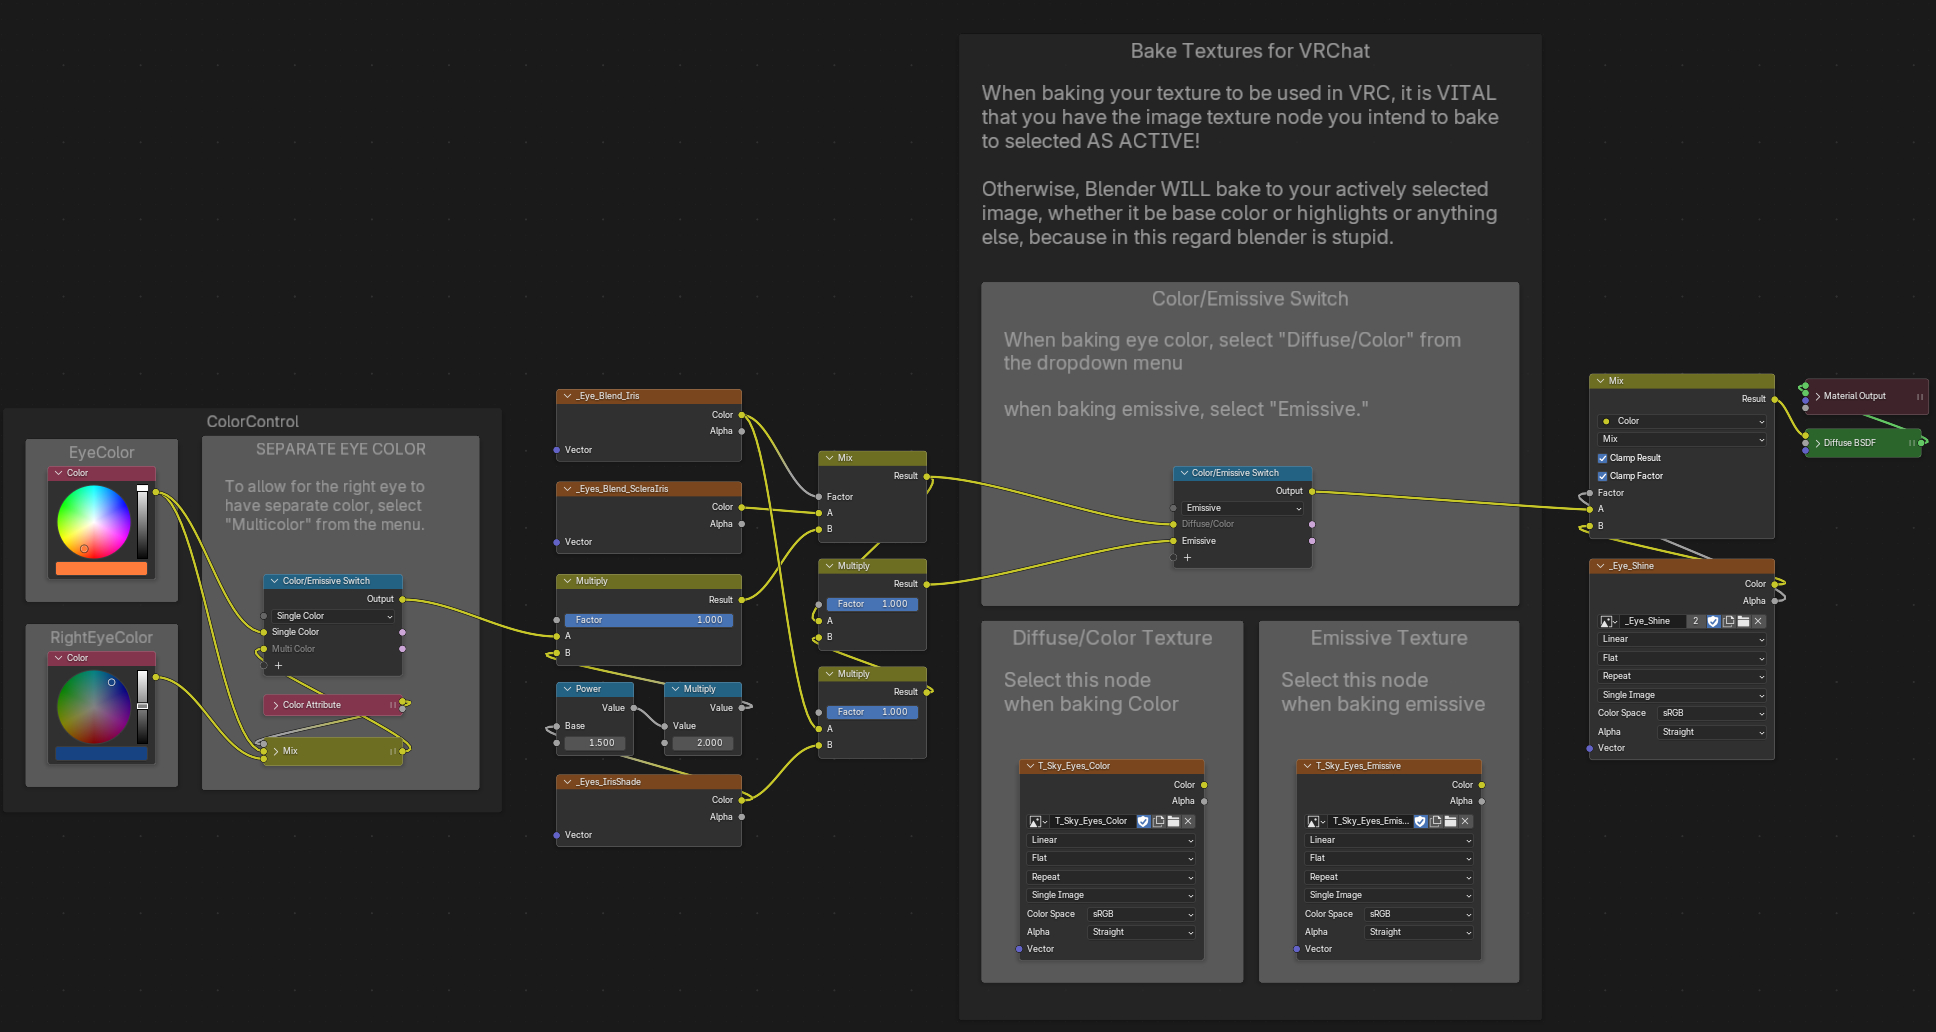Click the EyeColor orange color swatch

tap(101, 568)
